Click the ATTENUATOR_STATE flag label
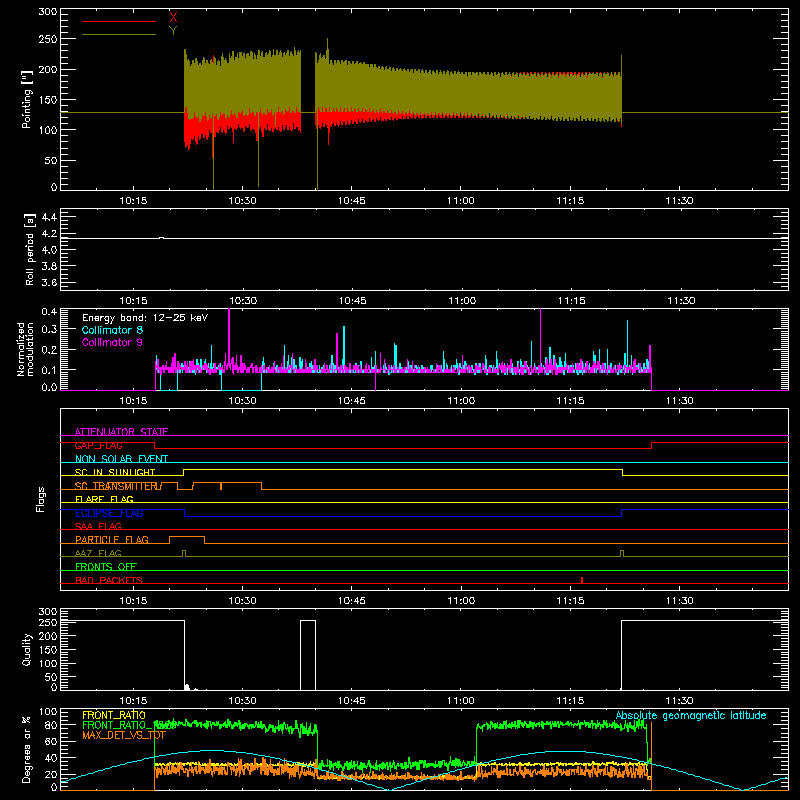800x800 pixels. [121, 432]
